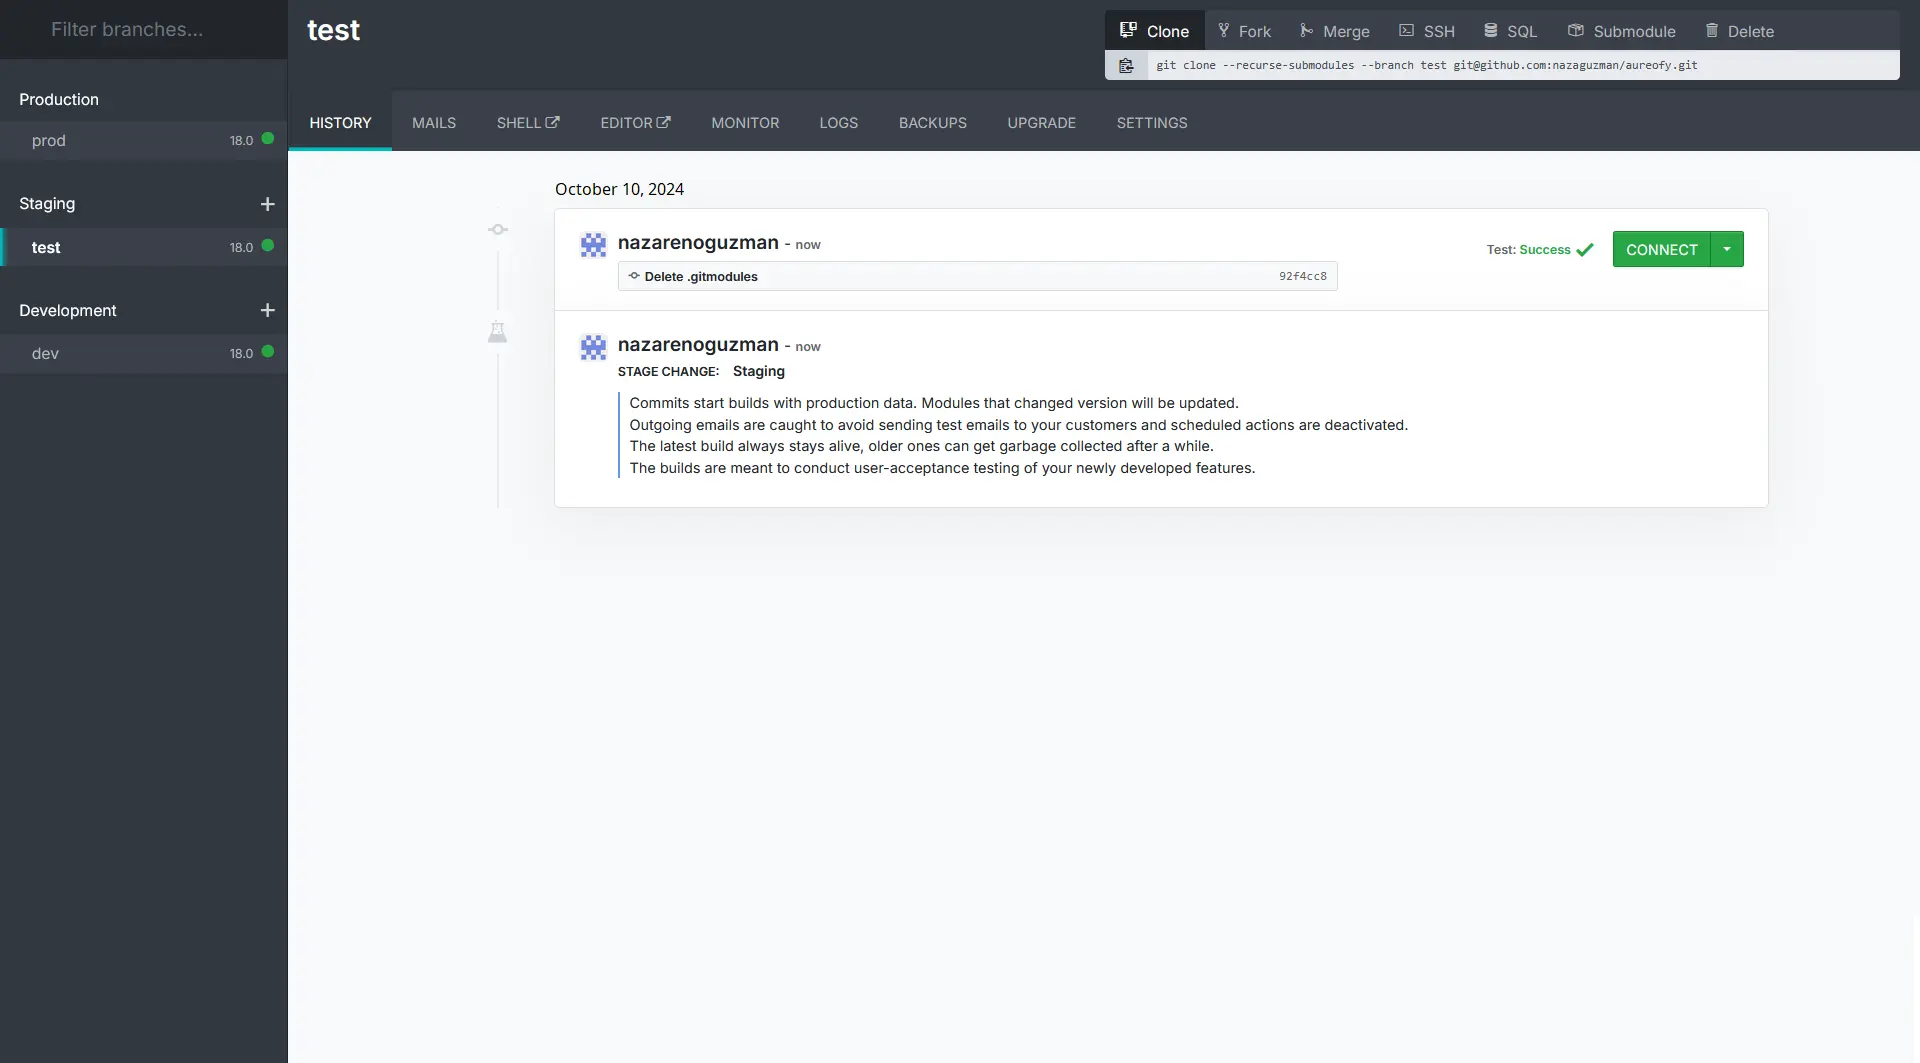Image resolution: width=1920 pixels, height=1063 pixels.
Task: Click the STAGE CHANGE Staging label
Action: pyautogui.click(x=701, y=371)
